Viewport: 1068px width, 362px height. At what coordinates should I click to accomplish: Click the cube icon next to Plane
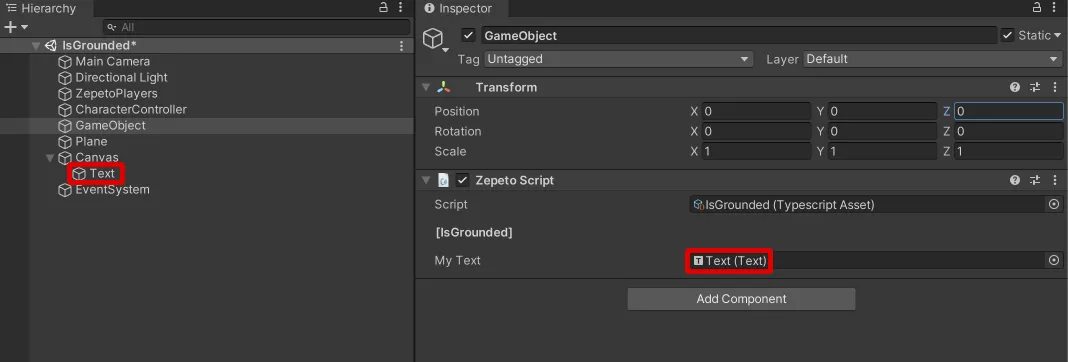coord(65,141)
